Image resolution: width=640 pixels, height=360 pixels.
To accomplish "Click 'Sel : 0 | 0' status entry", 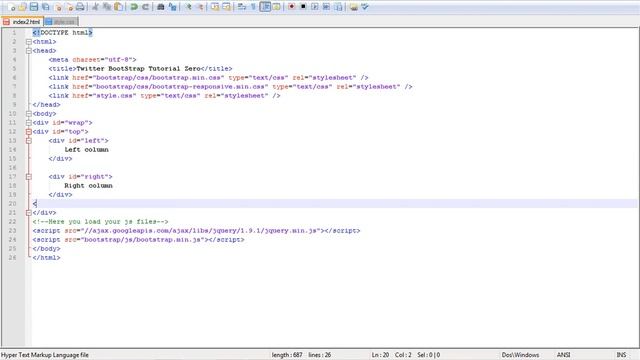I will (429, 355).
